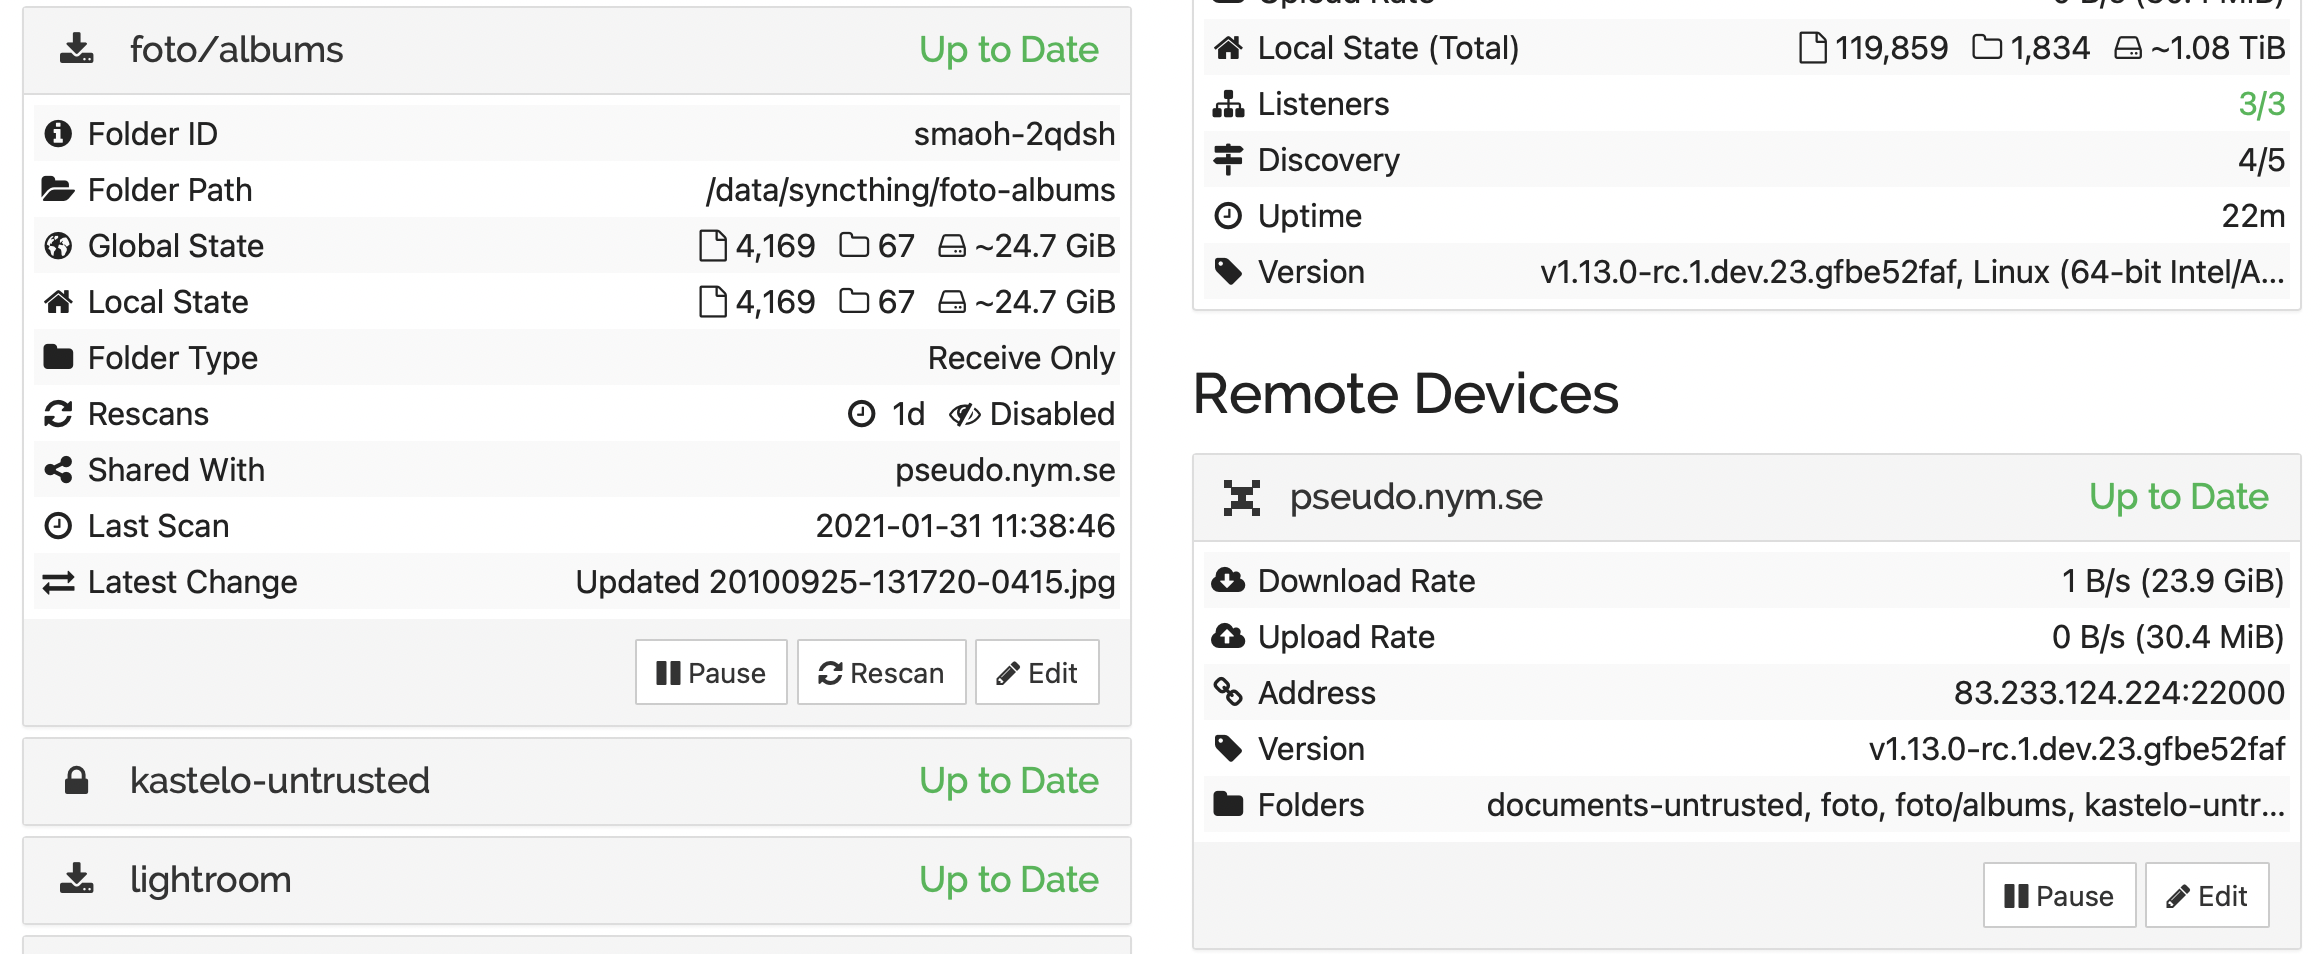Click the folder icon beside Folder Type
The width and height of the screenshot is (2322, 954).
[x=58, y=357]
